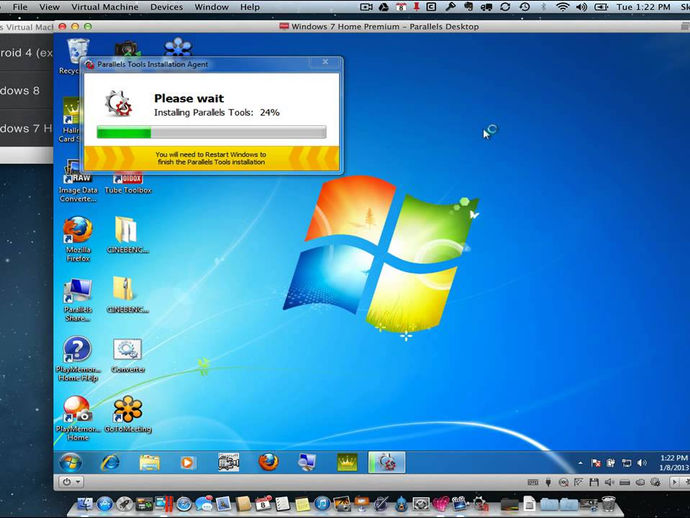Click the Parallels floppy disk status icon

[594, 482]
